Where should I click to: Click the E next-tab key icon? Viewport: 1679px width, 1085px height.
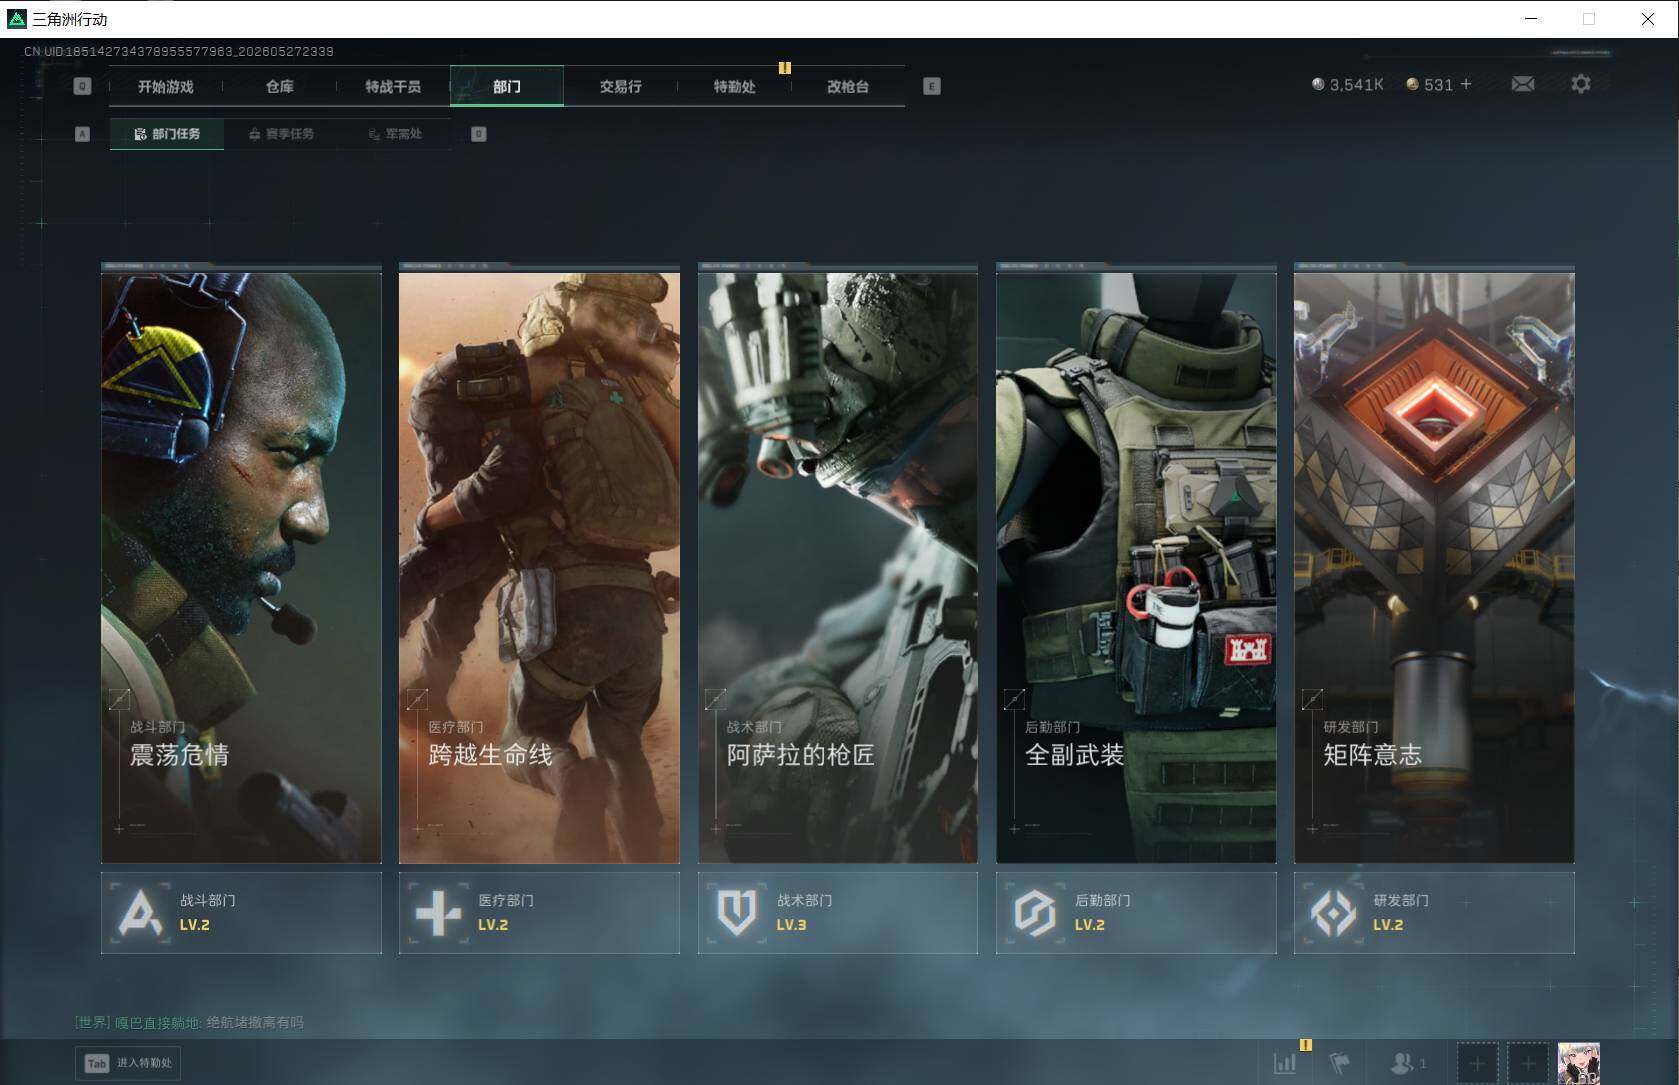click(x=931, y=86)
